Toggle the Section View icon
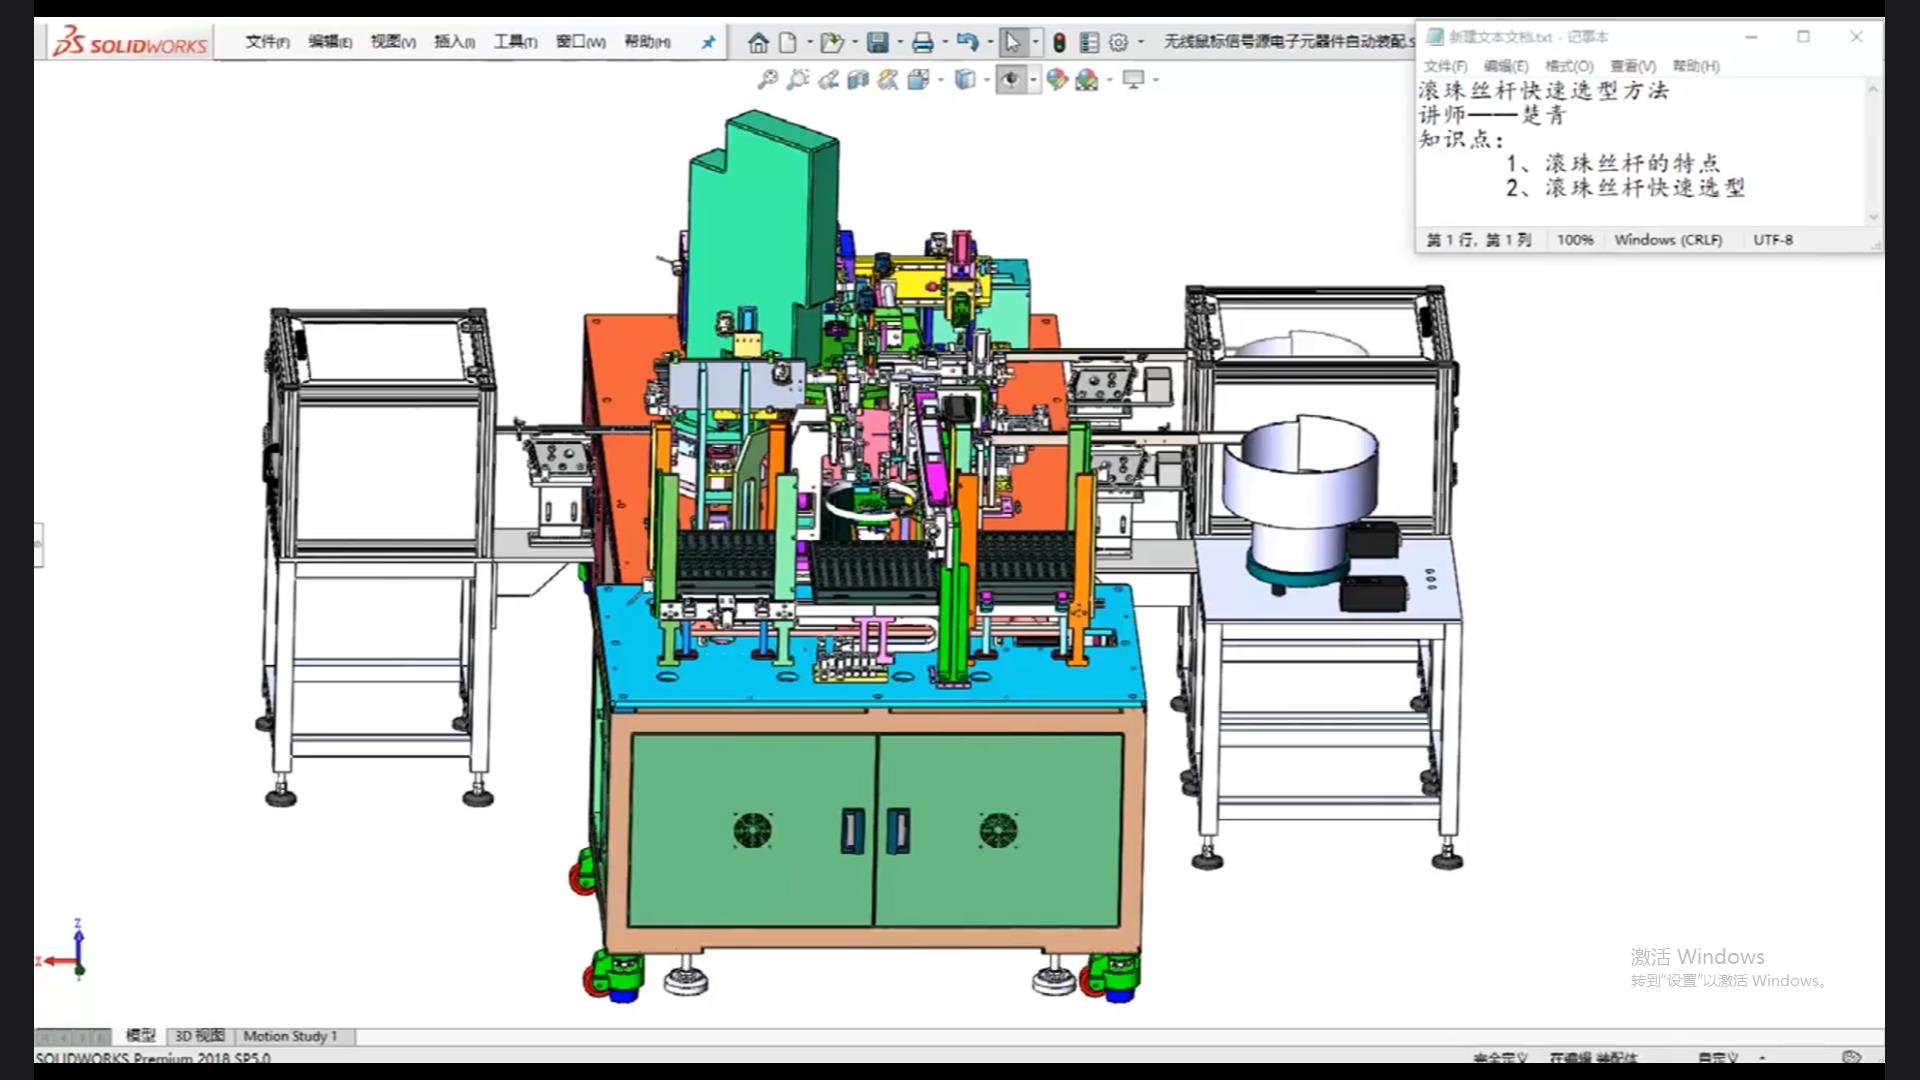 (857, 79)
